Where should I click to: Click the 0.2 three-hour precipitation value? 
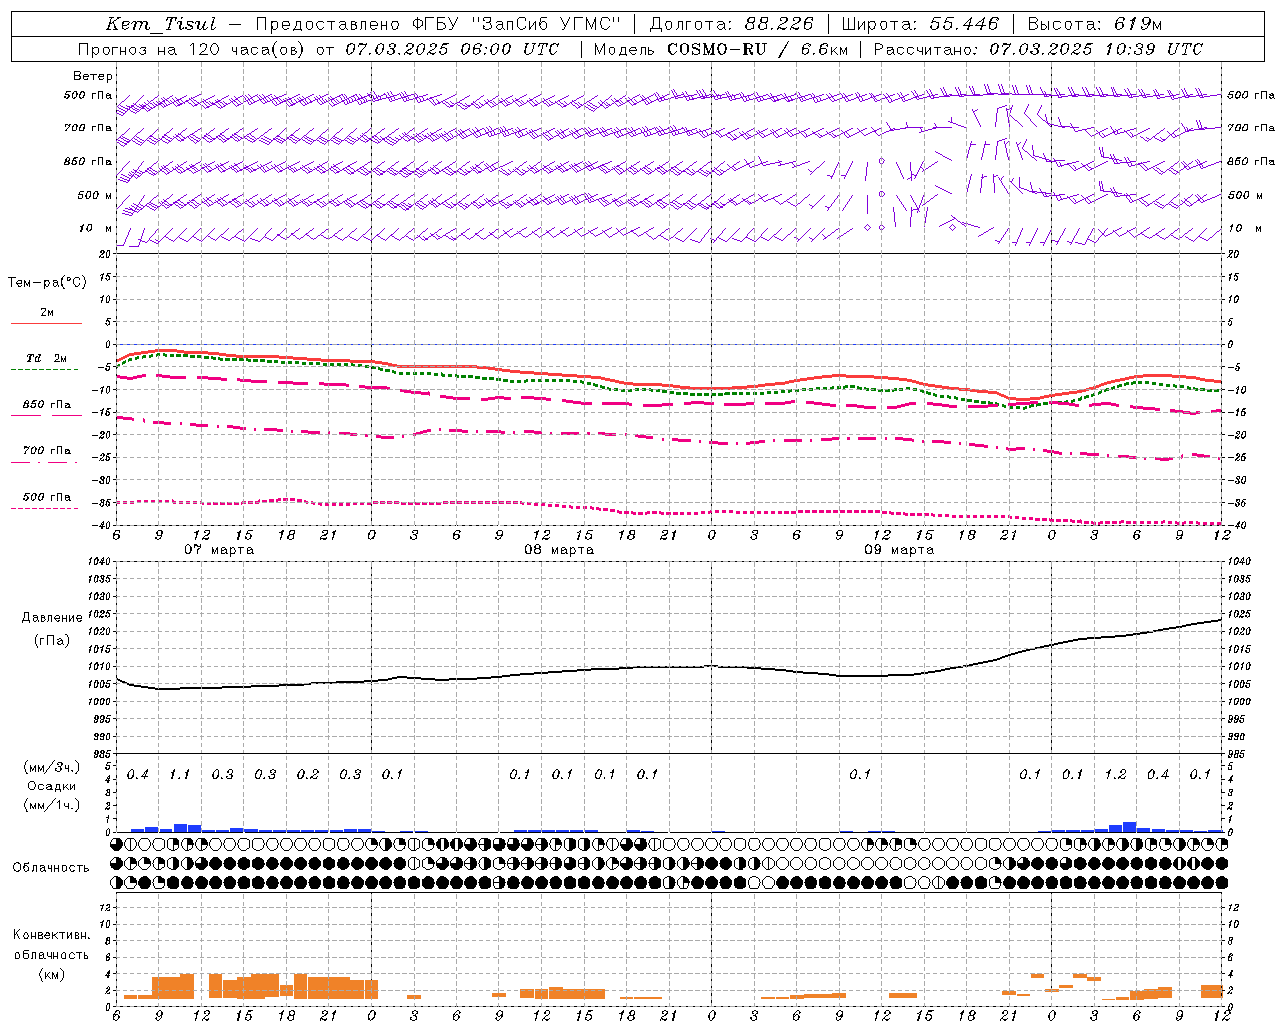pyautogui.click(x=308, y=775)
